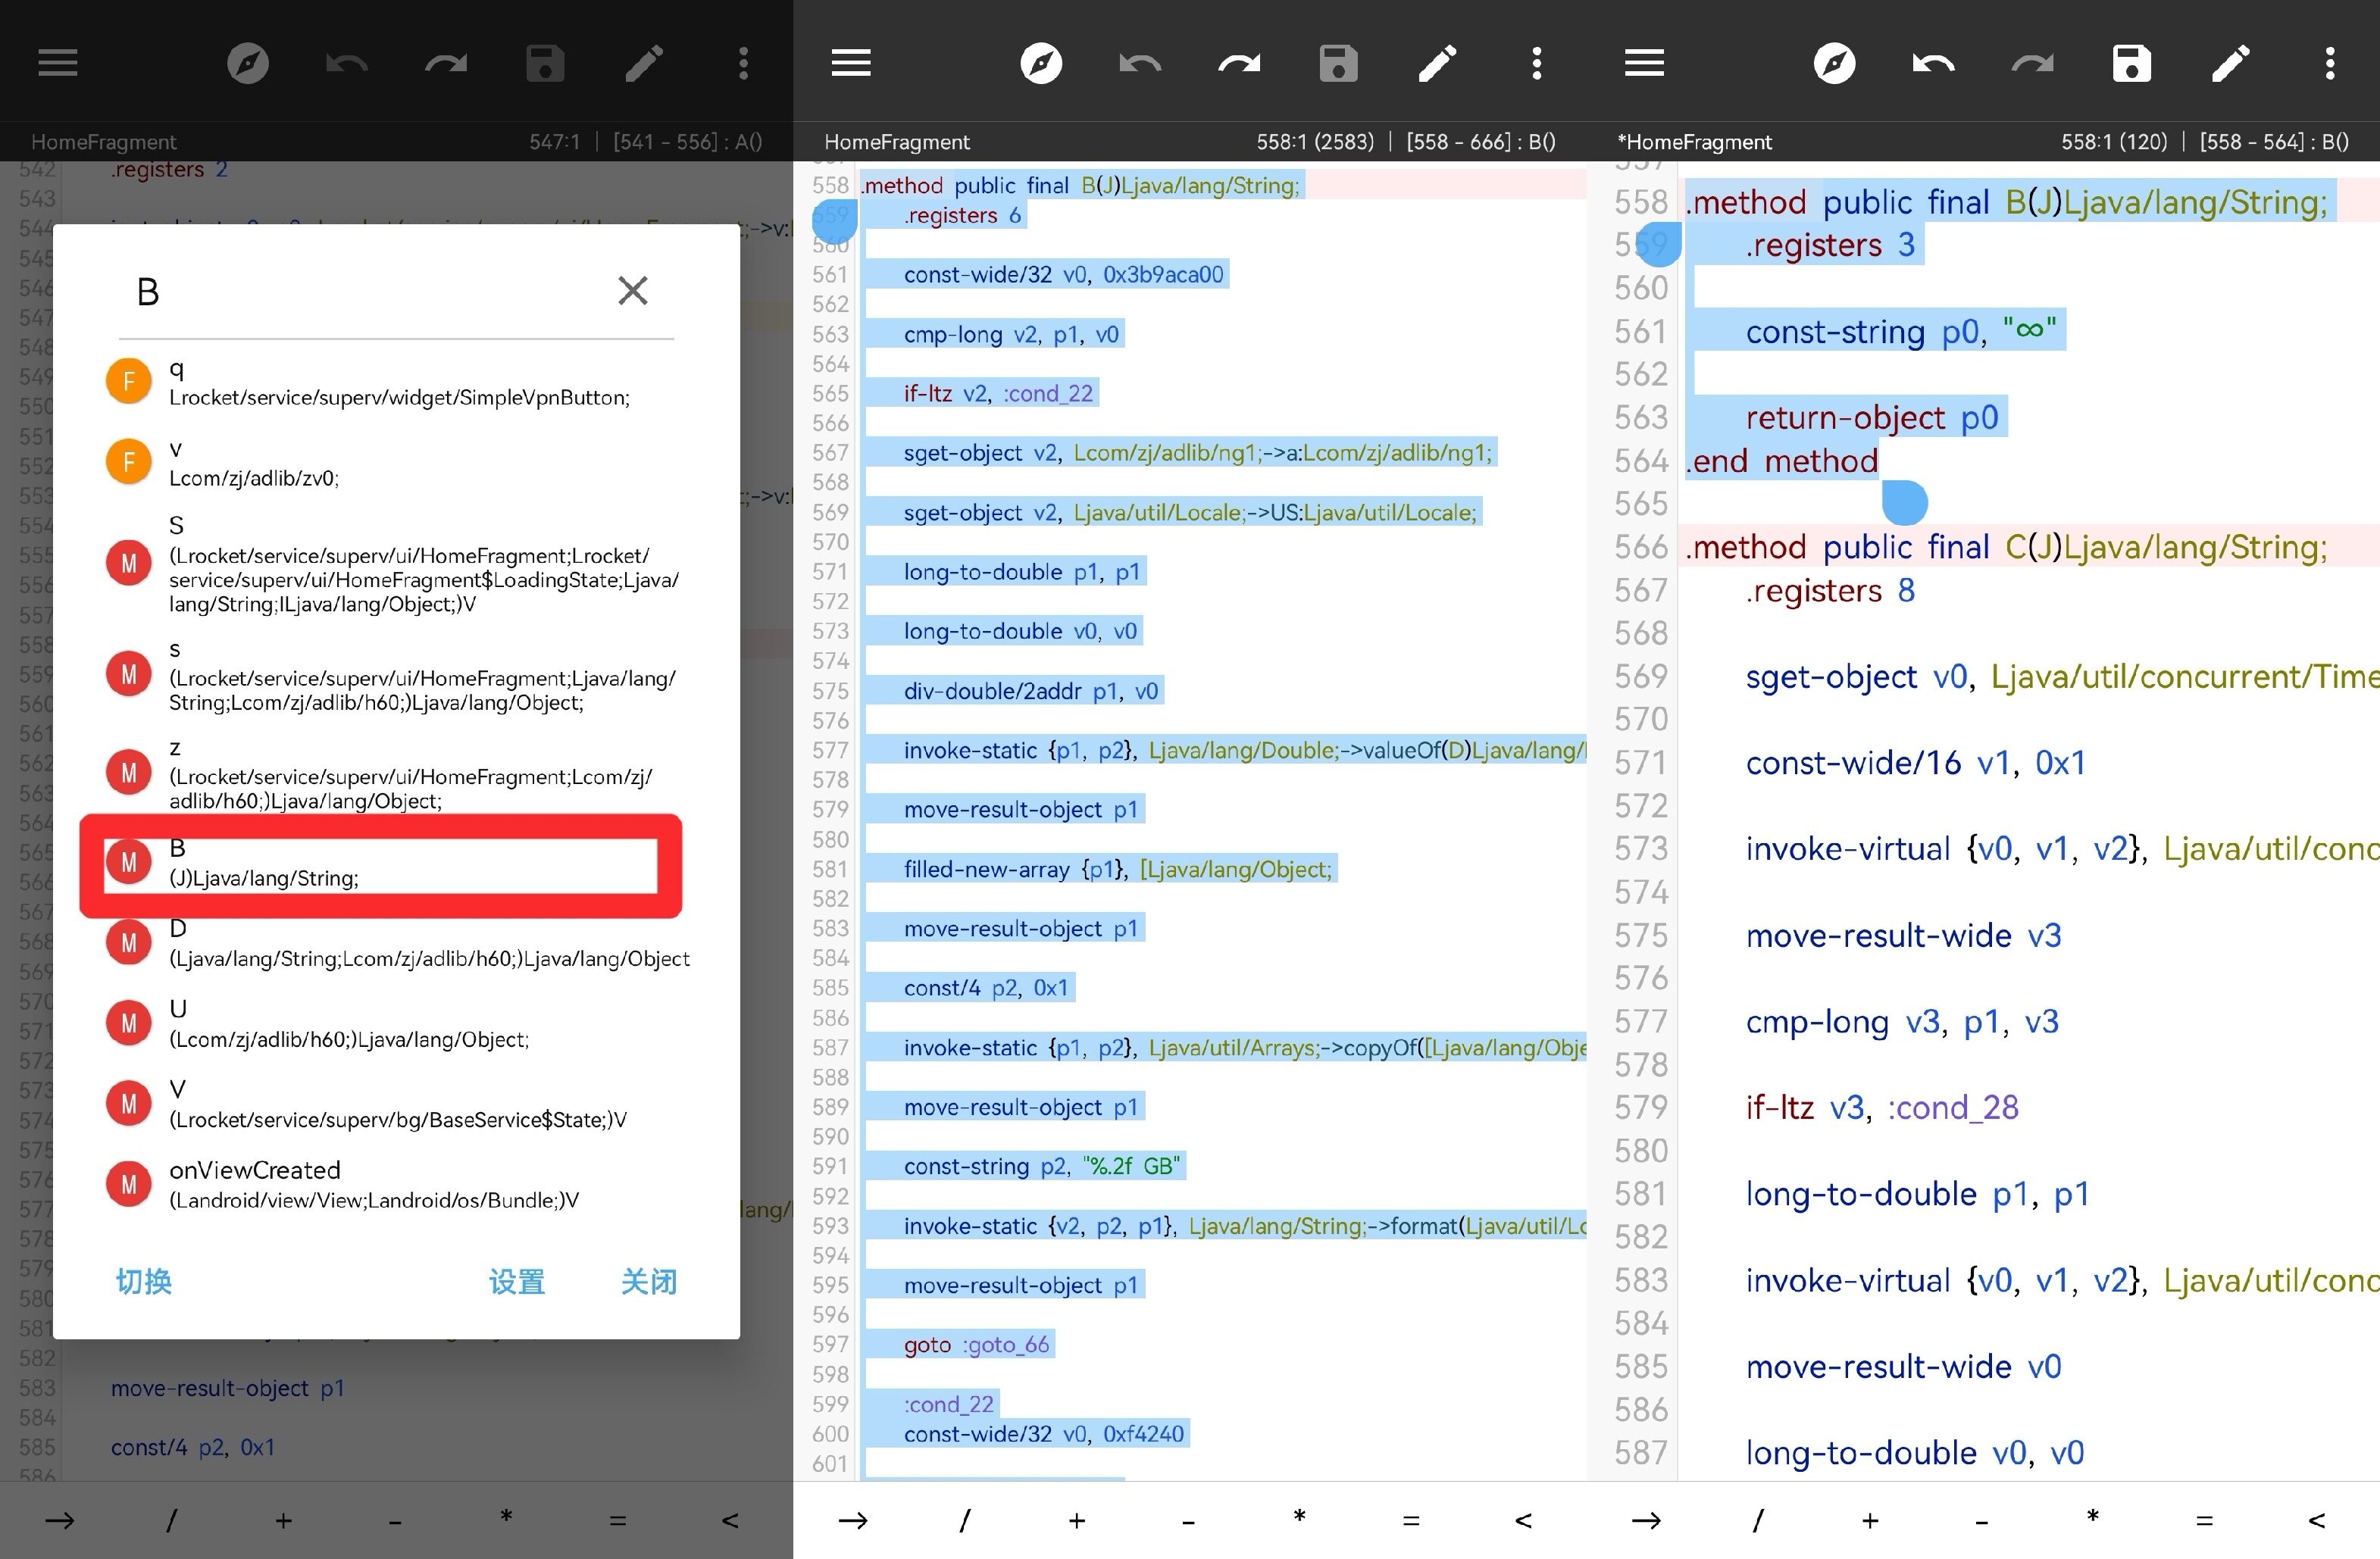Screen dimensions: 2380x1559
Task: Open navigation compass in right editor pane
Action: point(1834,63)
